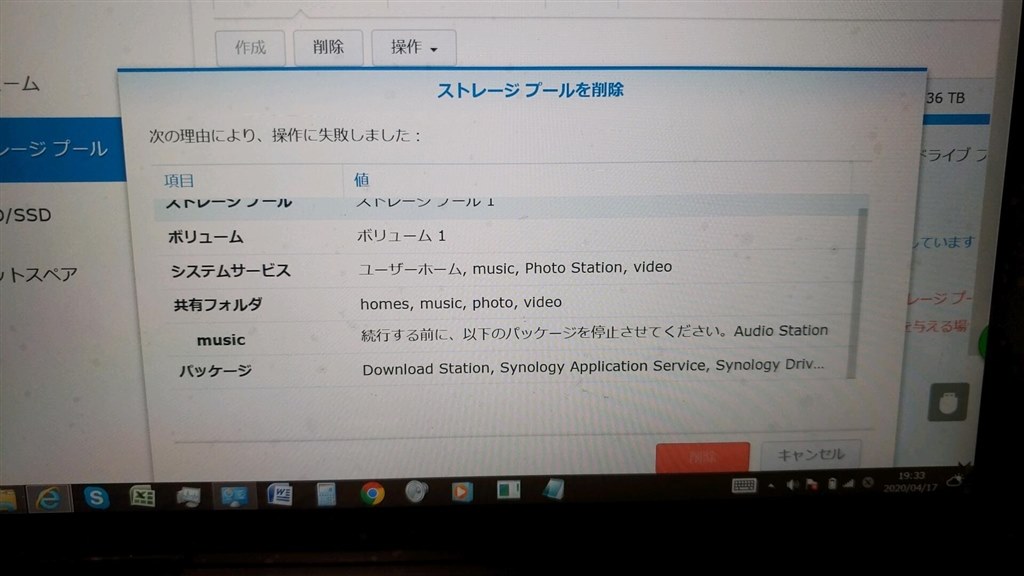Open the remote desktop taskbar icon
Image resolution: width=1024 pixels, height=576 pixels.
234,496
